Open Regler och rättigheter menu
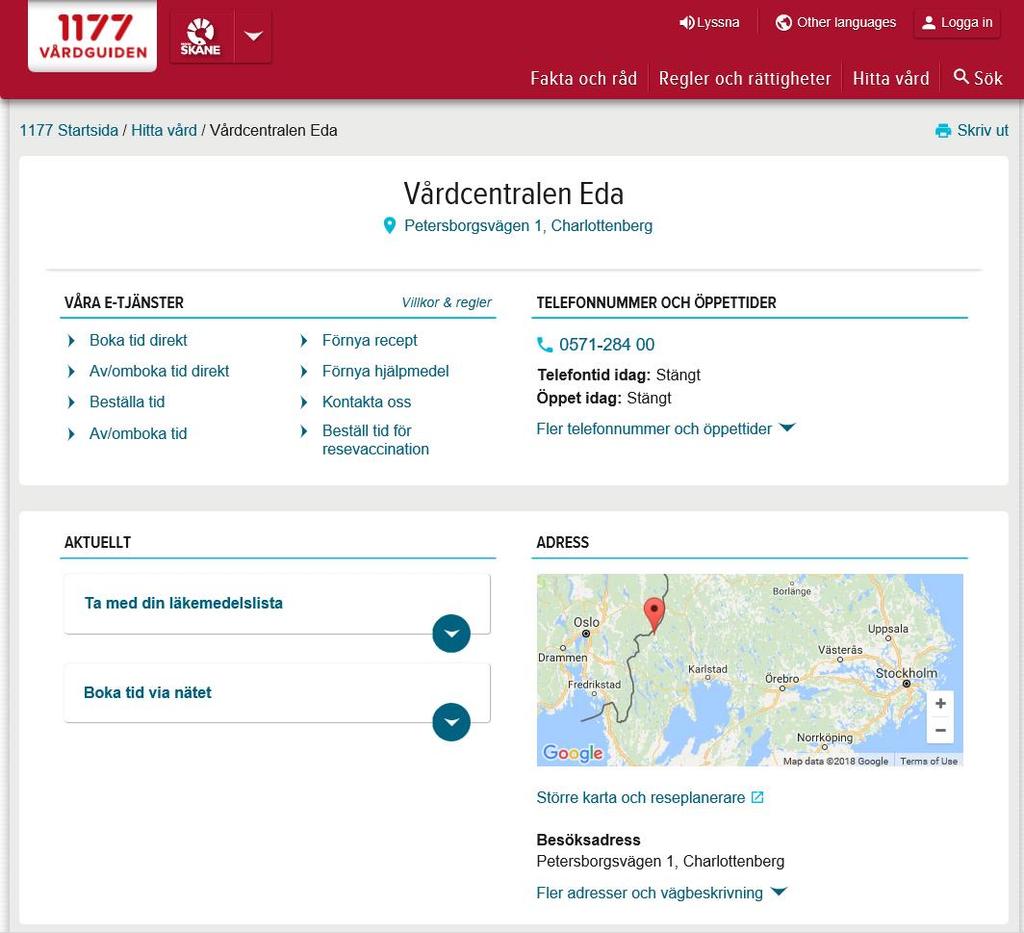1024x933 pixels. pyautogui.click(x=744, y=79)
